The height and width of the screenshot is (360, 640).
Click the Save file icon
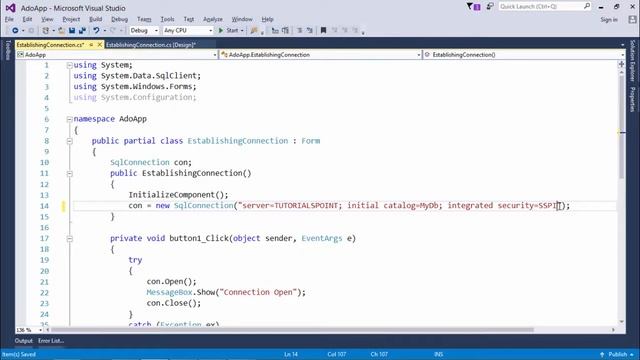(72, 31)
